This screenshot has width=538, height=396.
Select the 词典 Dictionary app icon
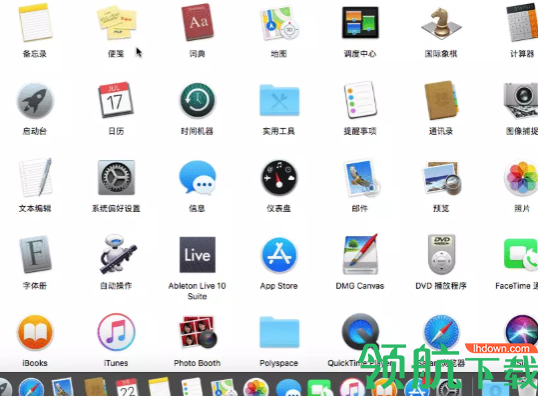197,23
